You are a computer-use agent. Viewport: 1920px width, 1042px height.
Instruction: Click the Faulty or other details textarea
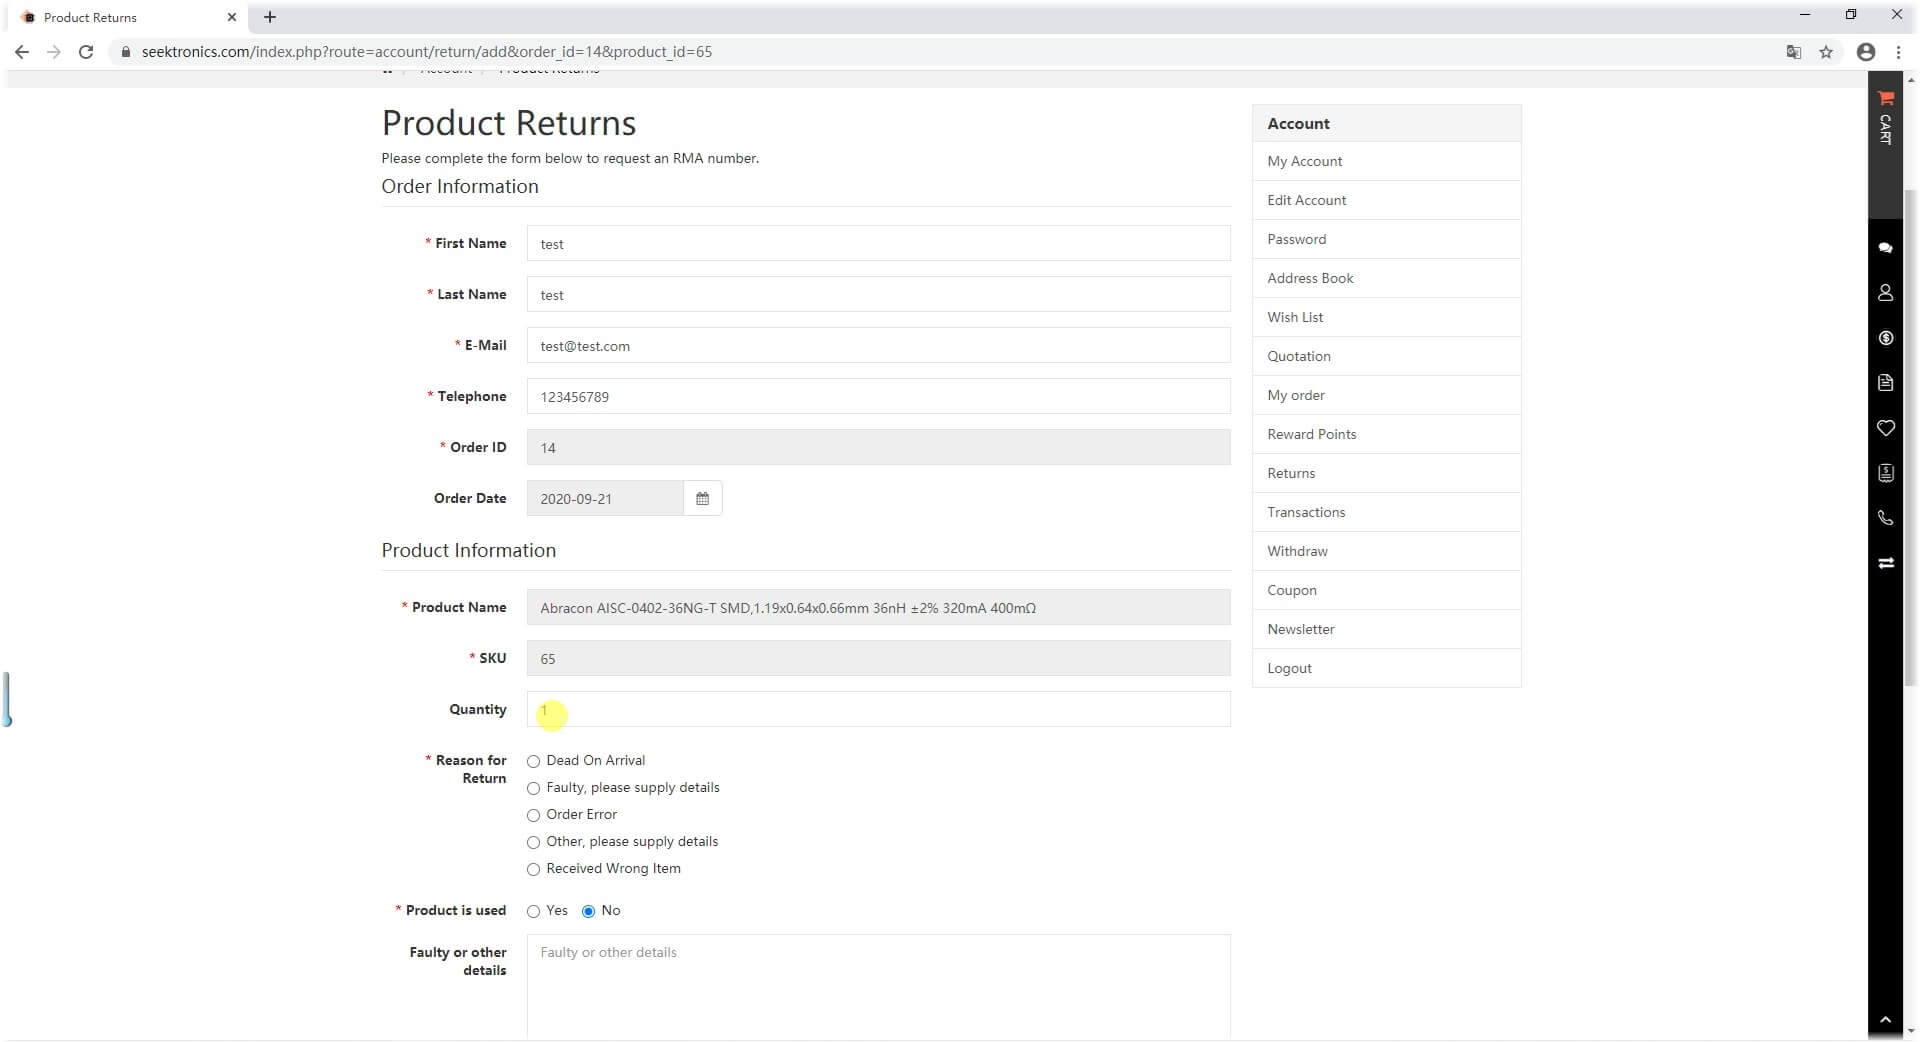click(878, 986)
